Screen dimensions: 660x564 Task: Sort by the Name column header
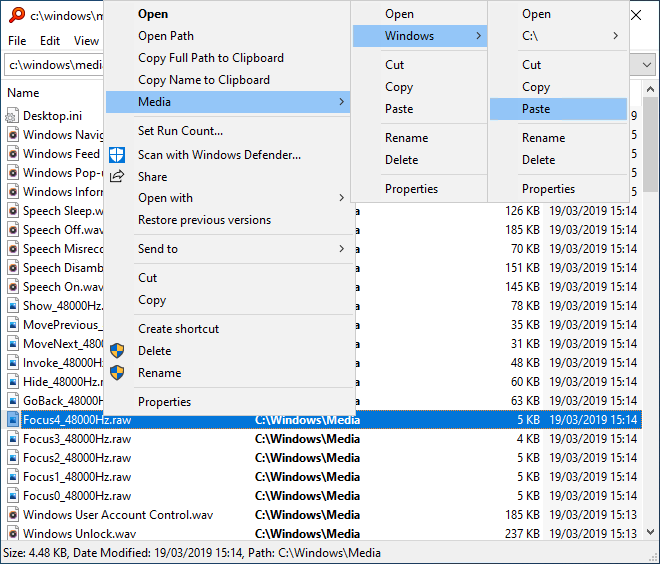click(23, 93)
